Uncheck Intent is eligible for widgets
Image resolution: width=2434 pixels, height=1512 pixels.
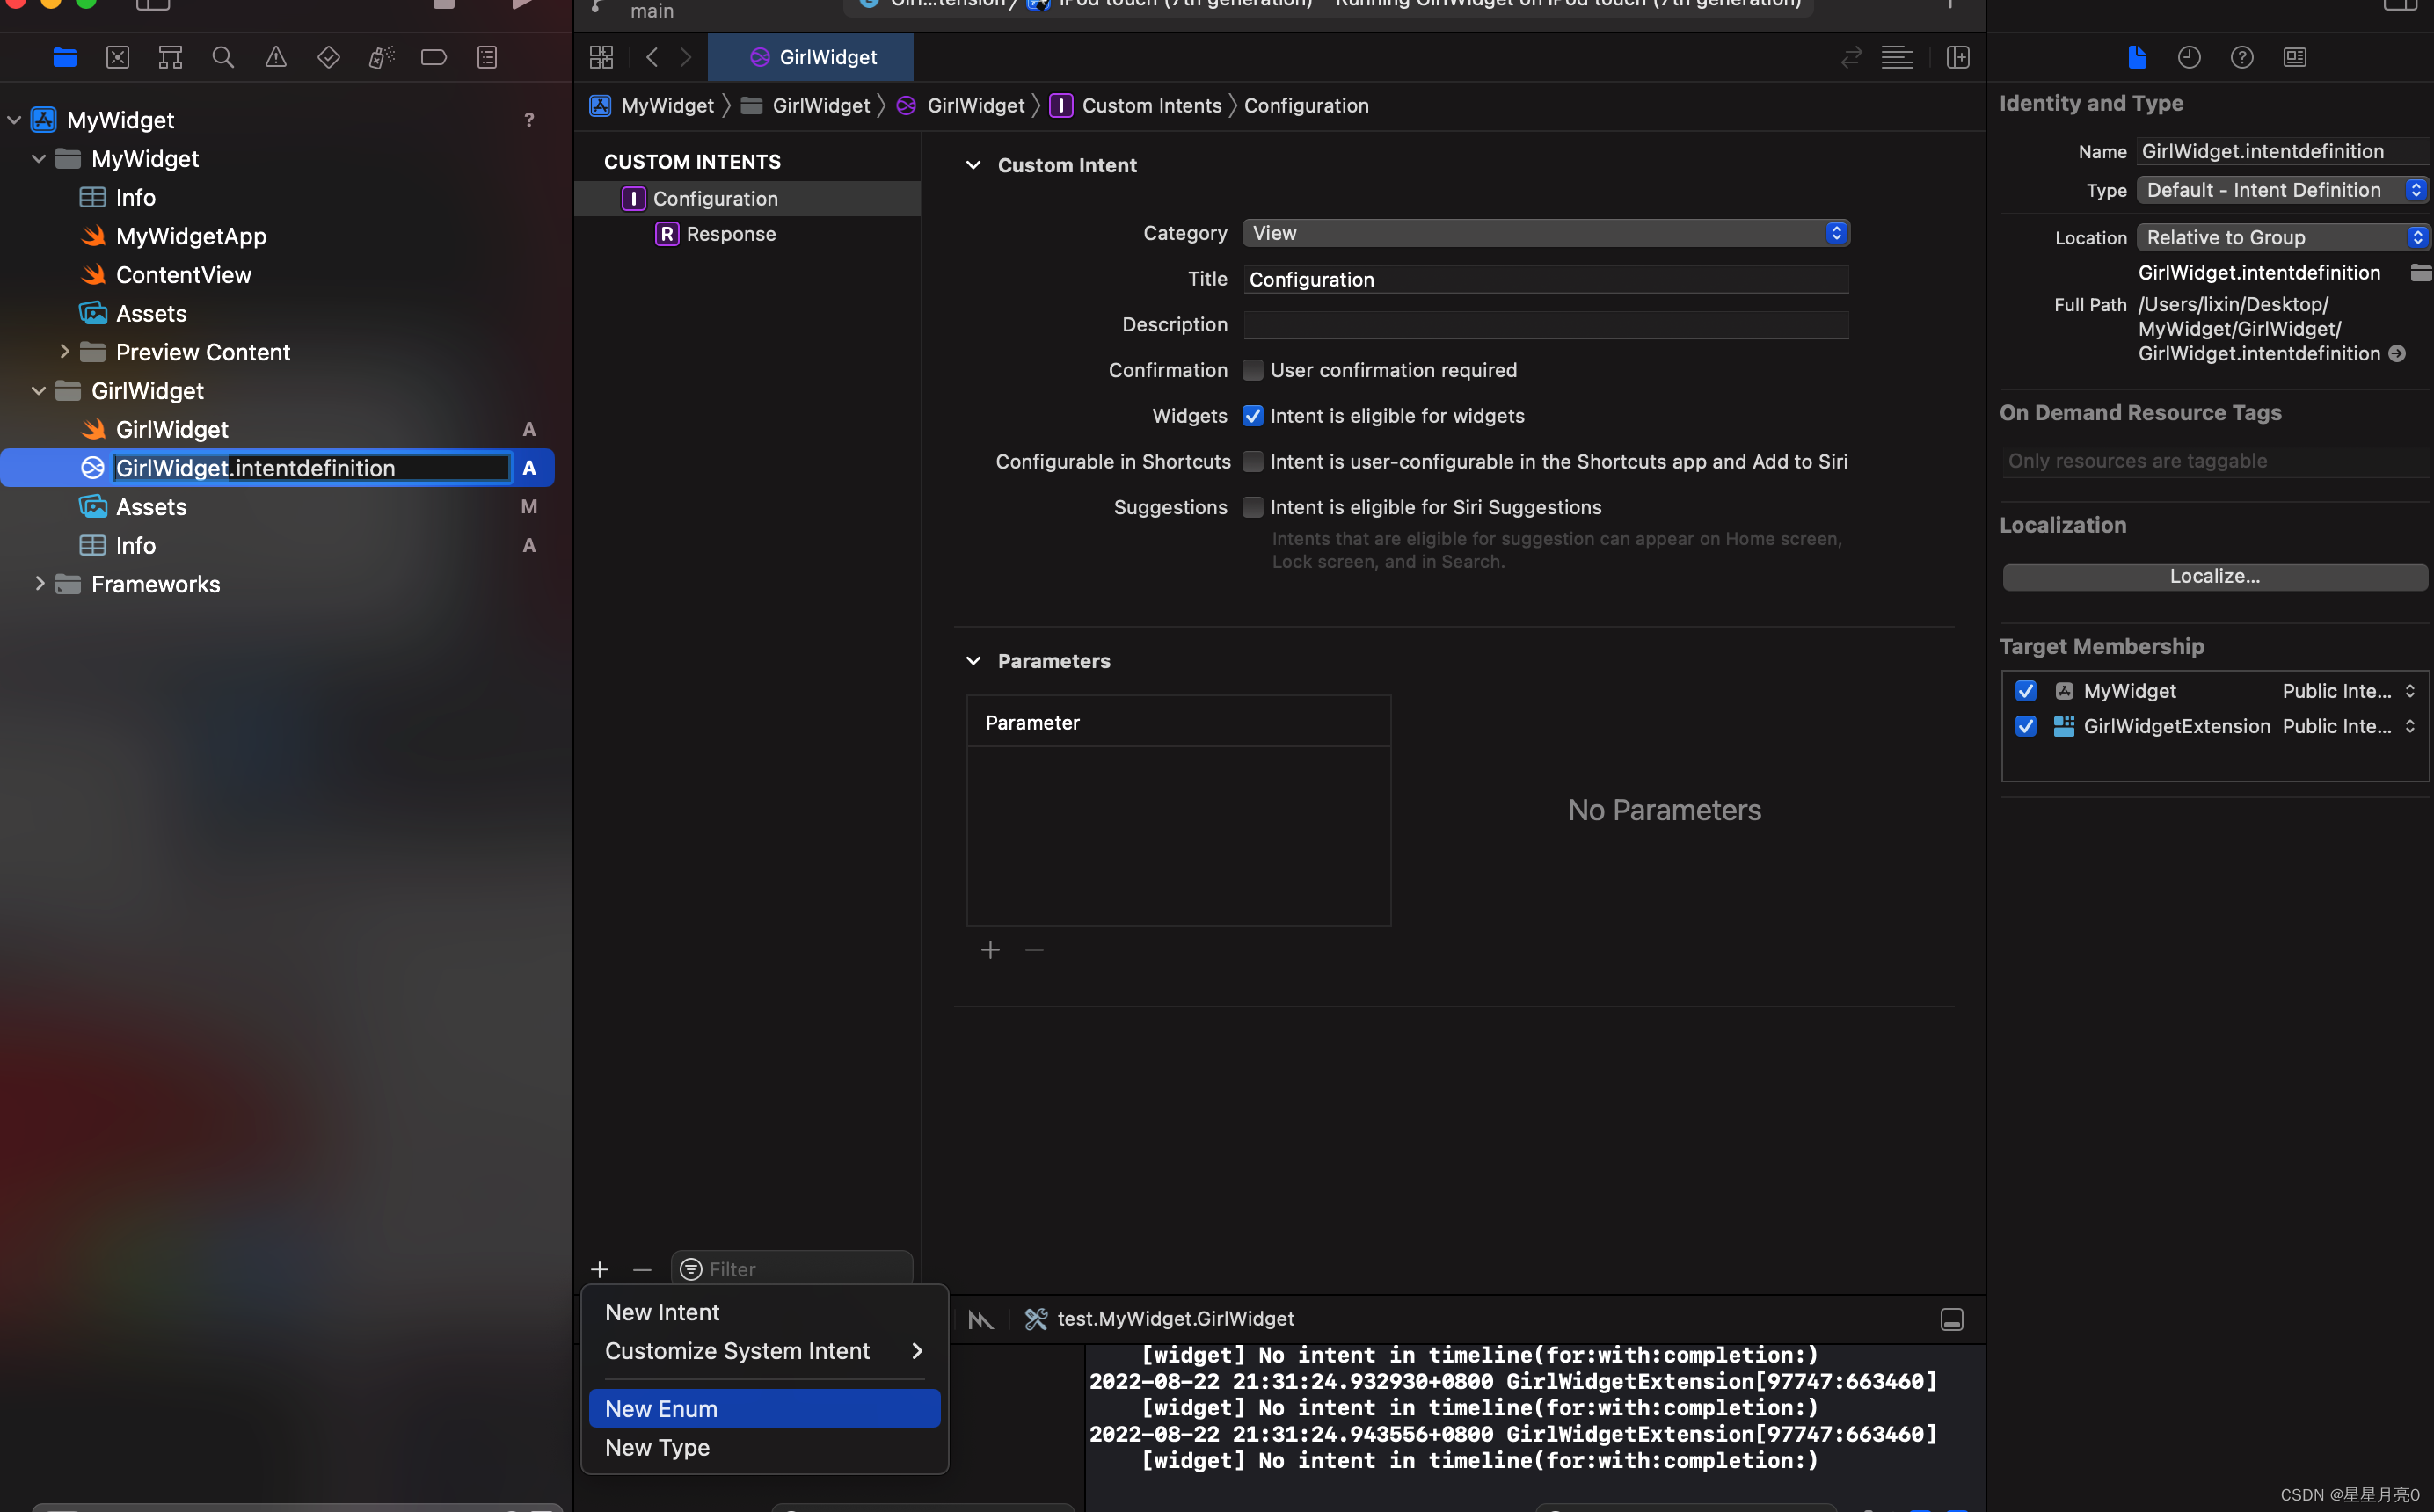coord(1252,416)
